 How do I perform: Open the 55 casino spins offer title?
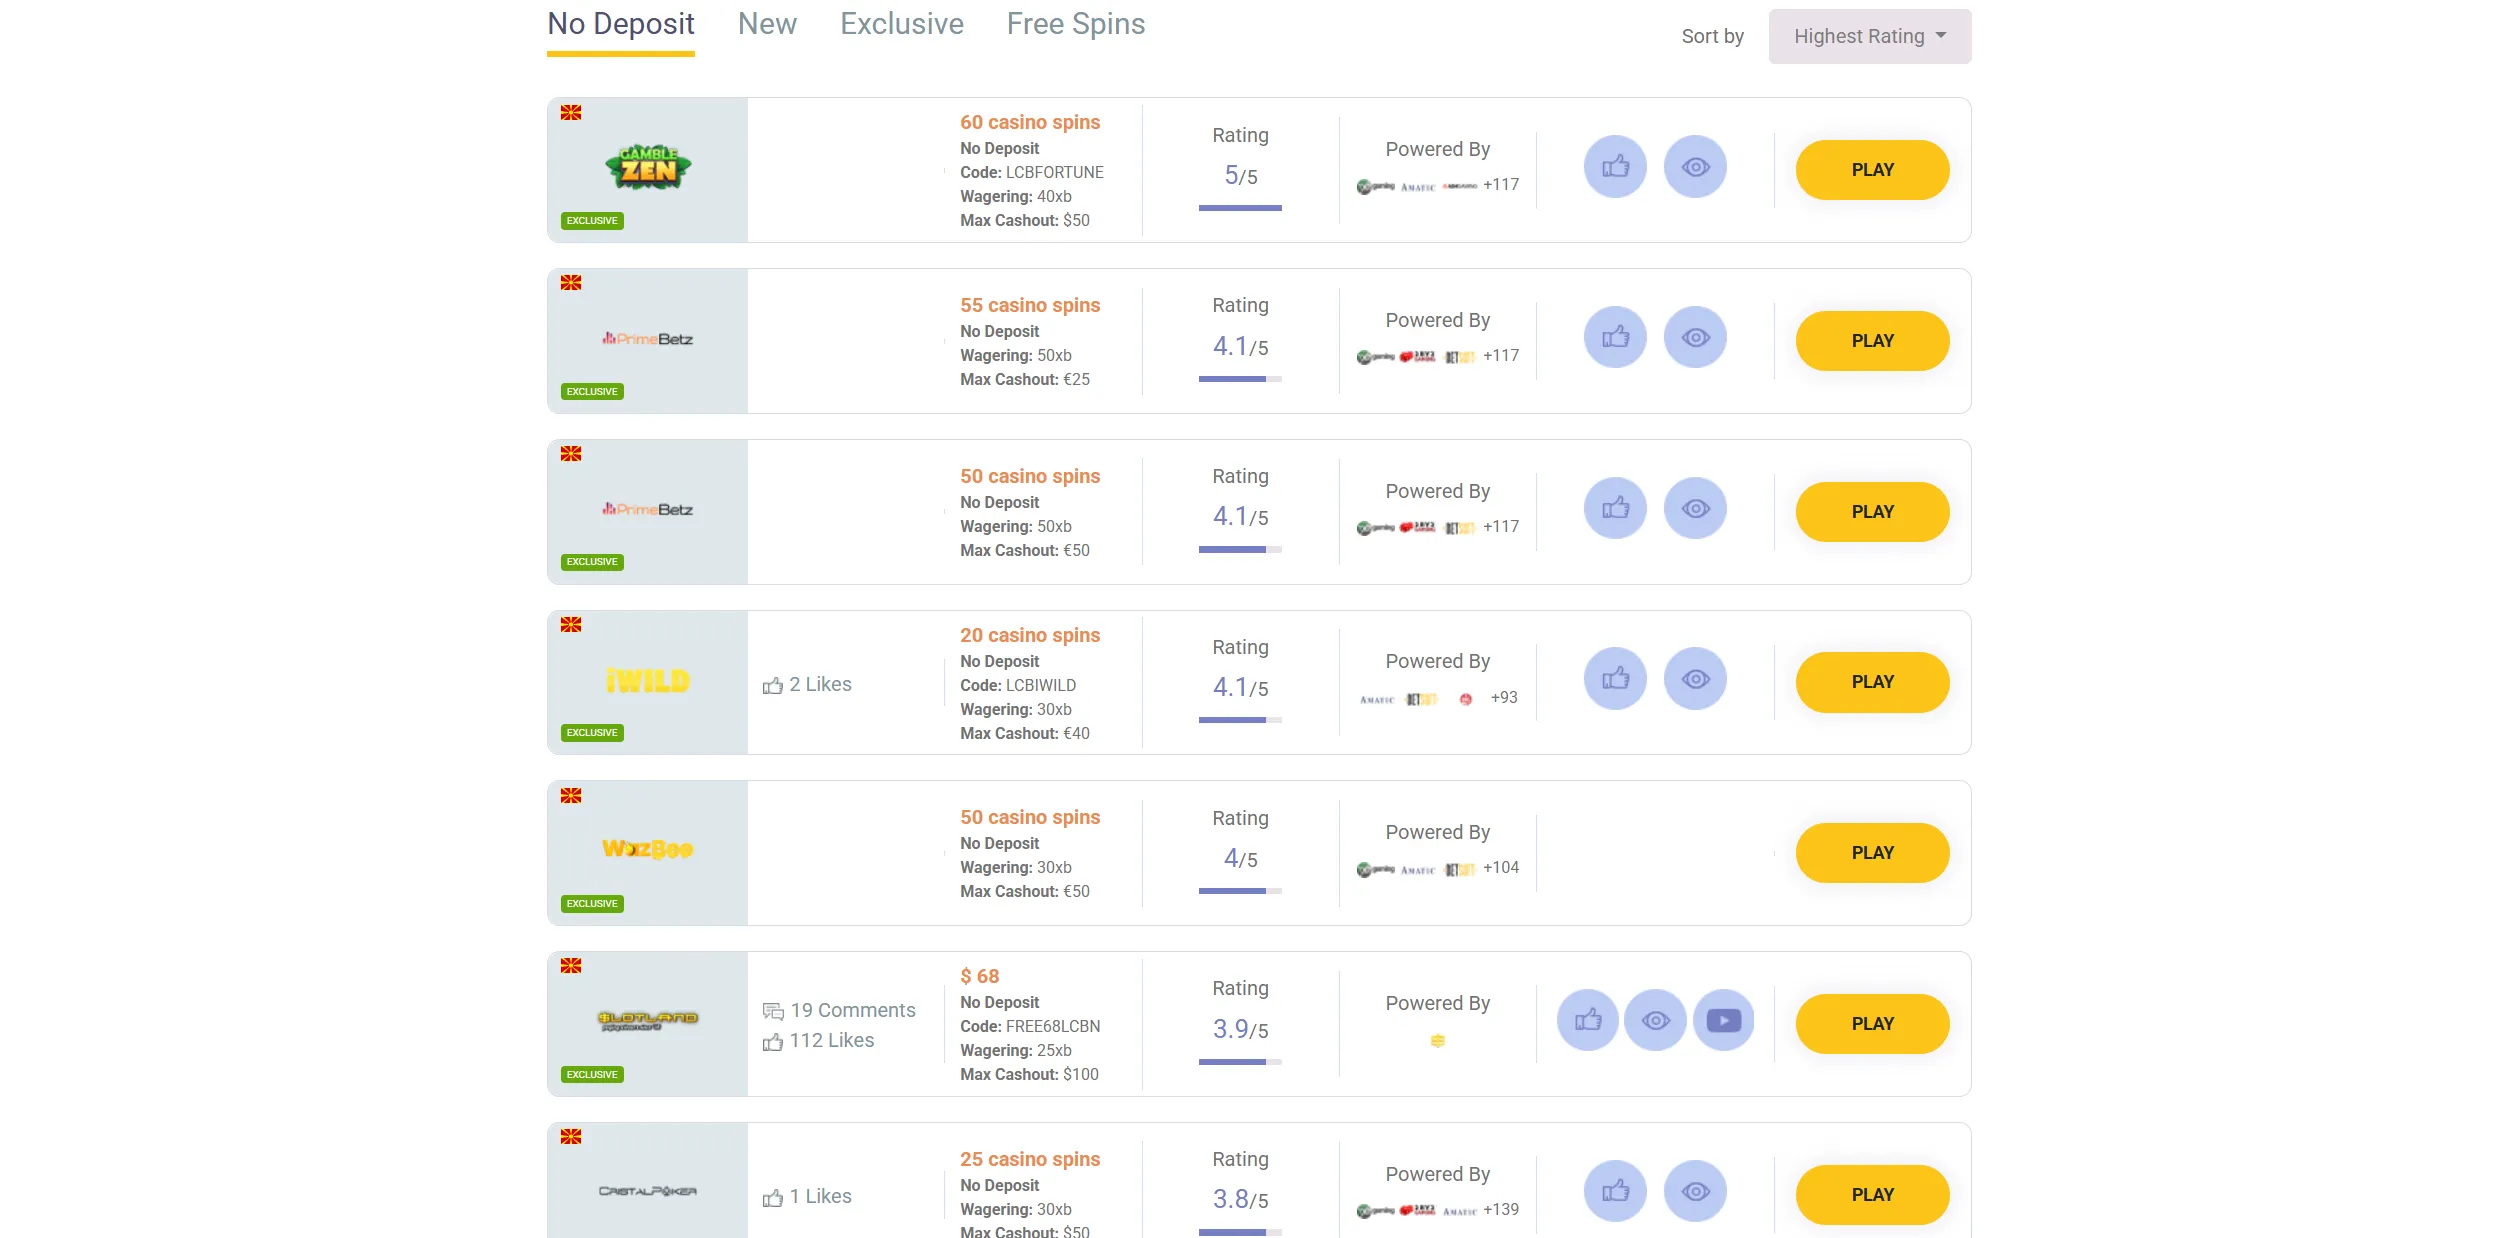pos(1030,305)
